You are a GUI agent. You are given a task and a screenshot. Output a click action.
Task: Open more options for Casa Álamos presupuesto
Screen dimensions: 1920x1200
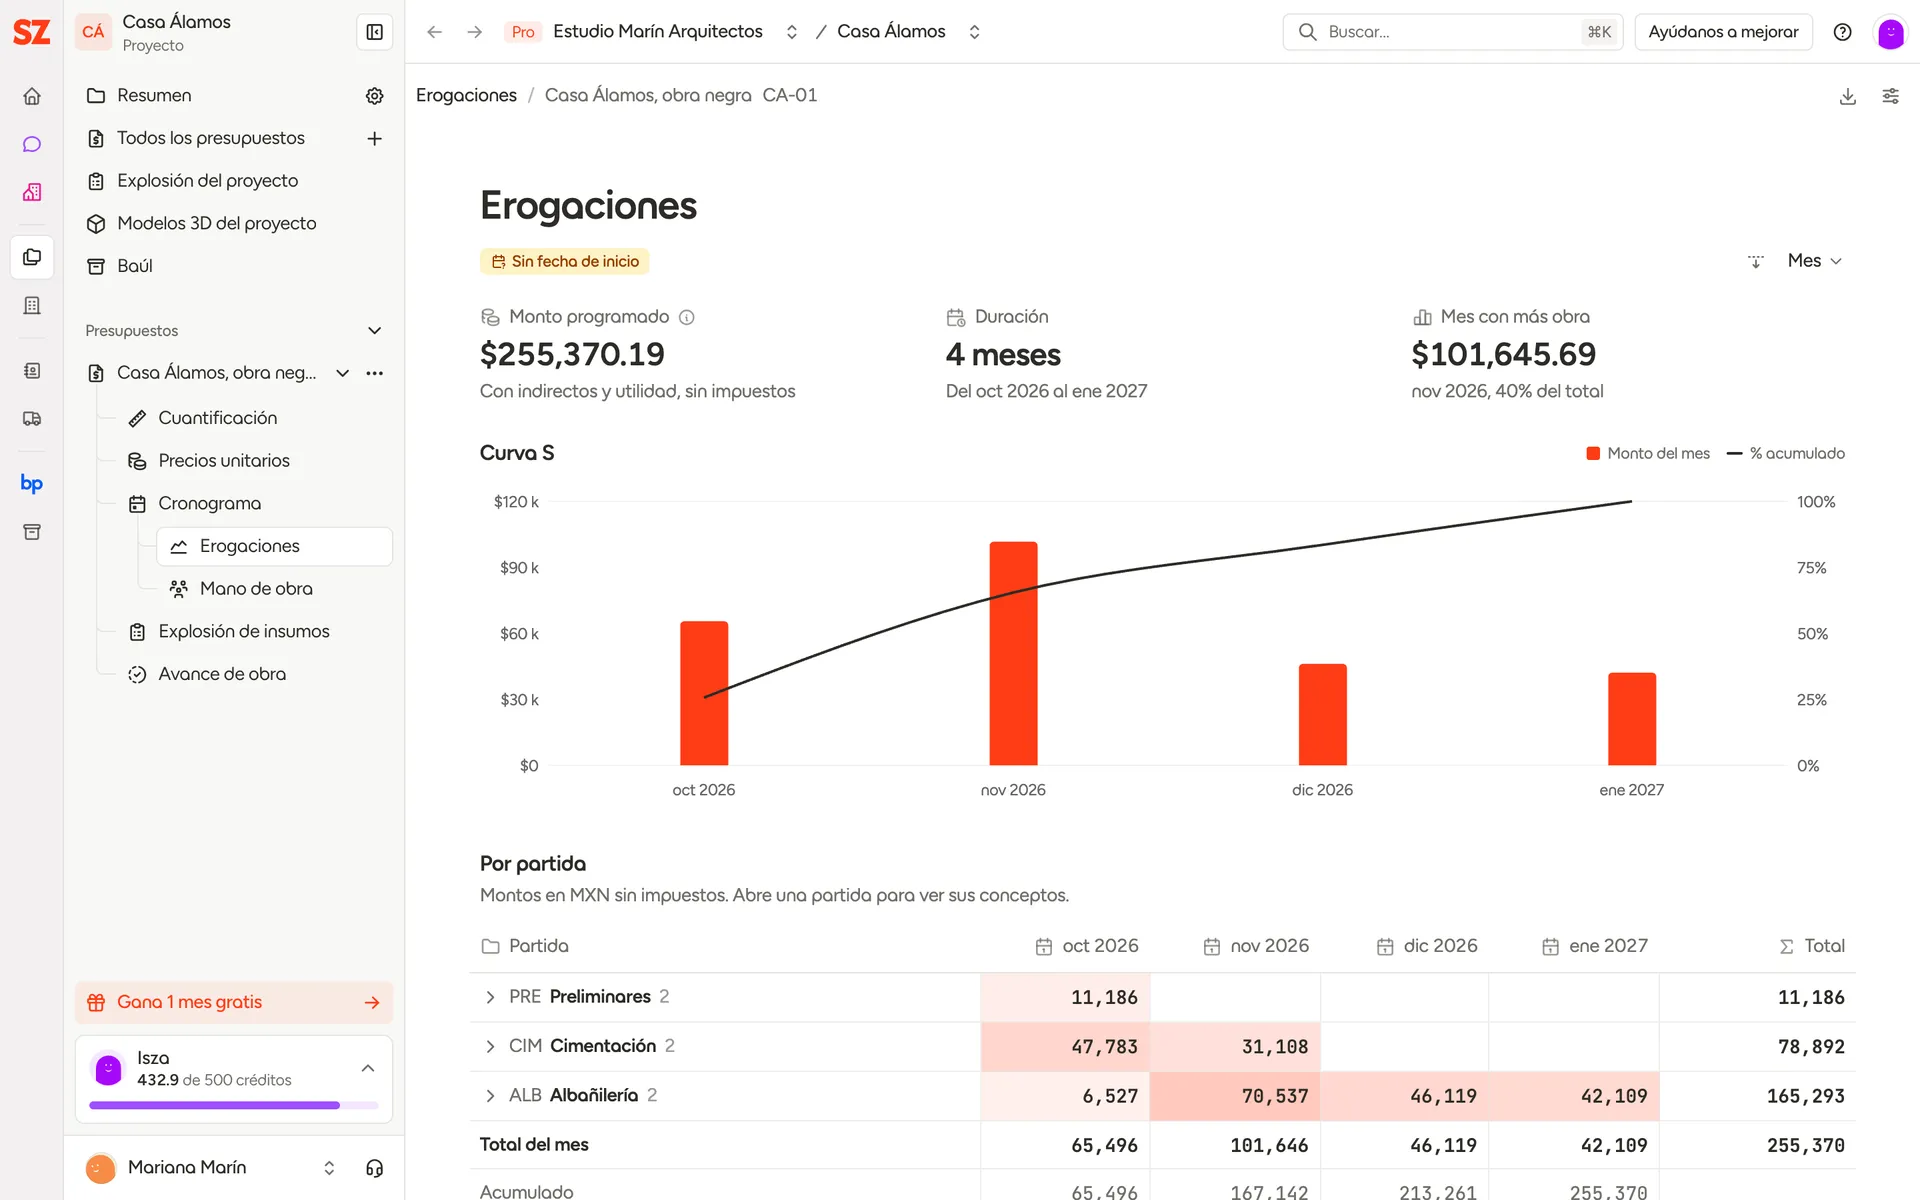coord(375,373)
